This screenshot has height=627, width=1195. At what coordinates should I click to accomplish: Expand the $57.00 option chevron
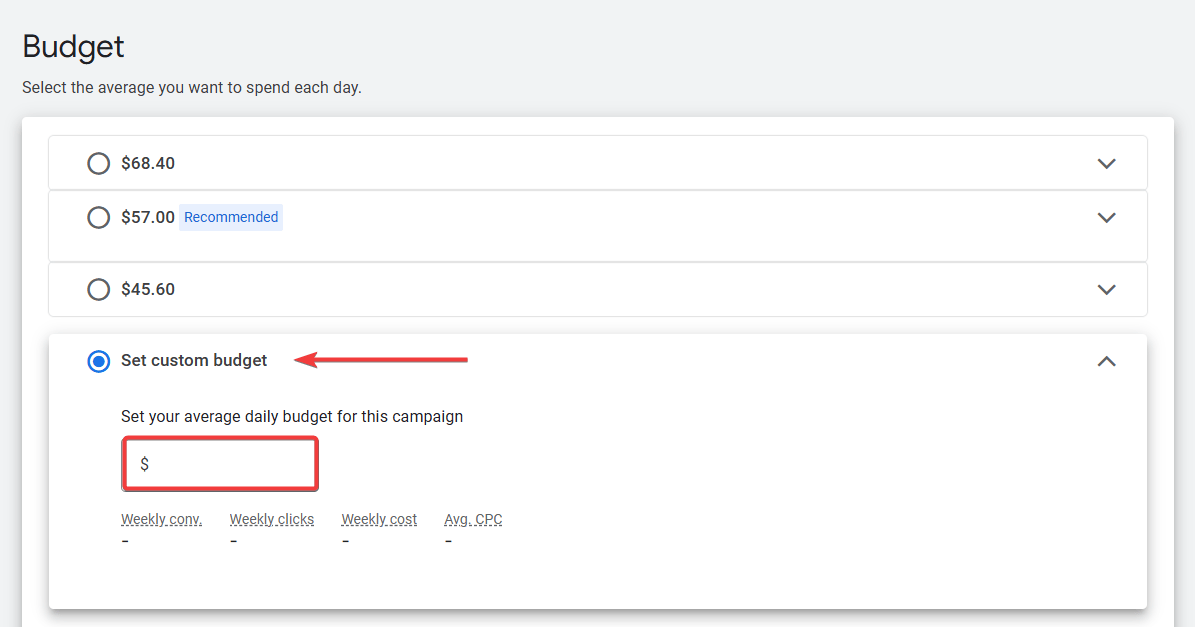1106,217
